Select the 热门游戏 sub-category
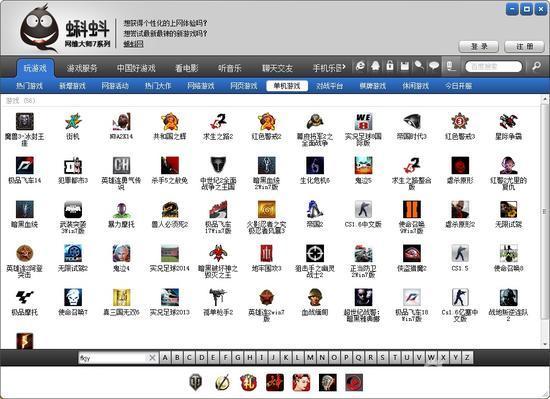550x399 pixels. coord(29,86)
